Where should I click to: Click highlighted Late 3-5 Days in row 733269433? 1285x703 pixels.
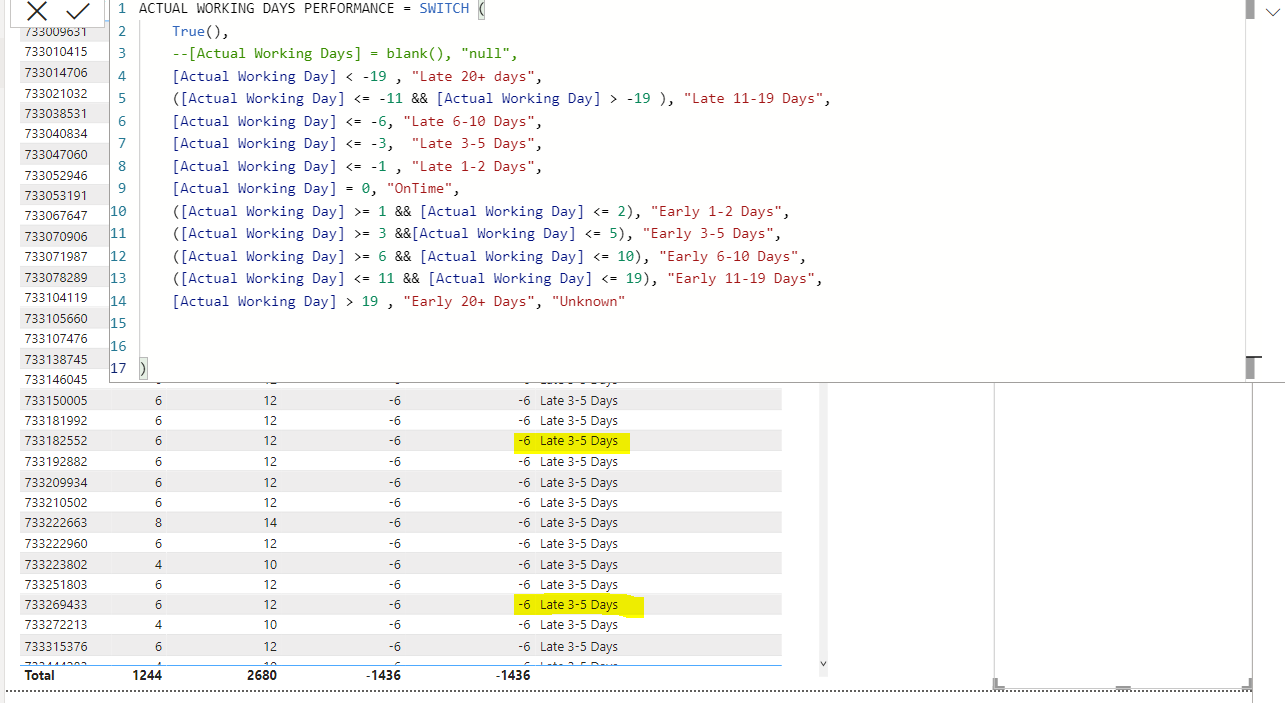[x=579, y=605]
